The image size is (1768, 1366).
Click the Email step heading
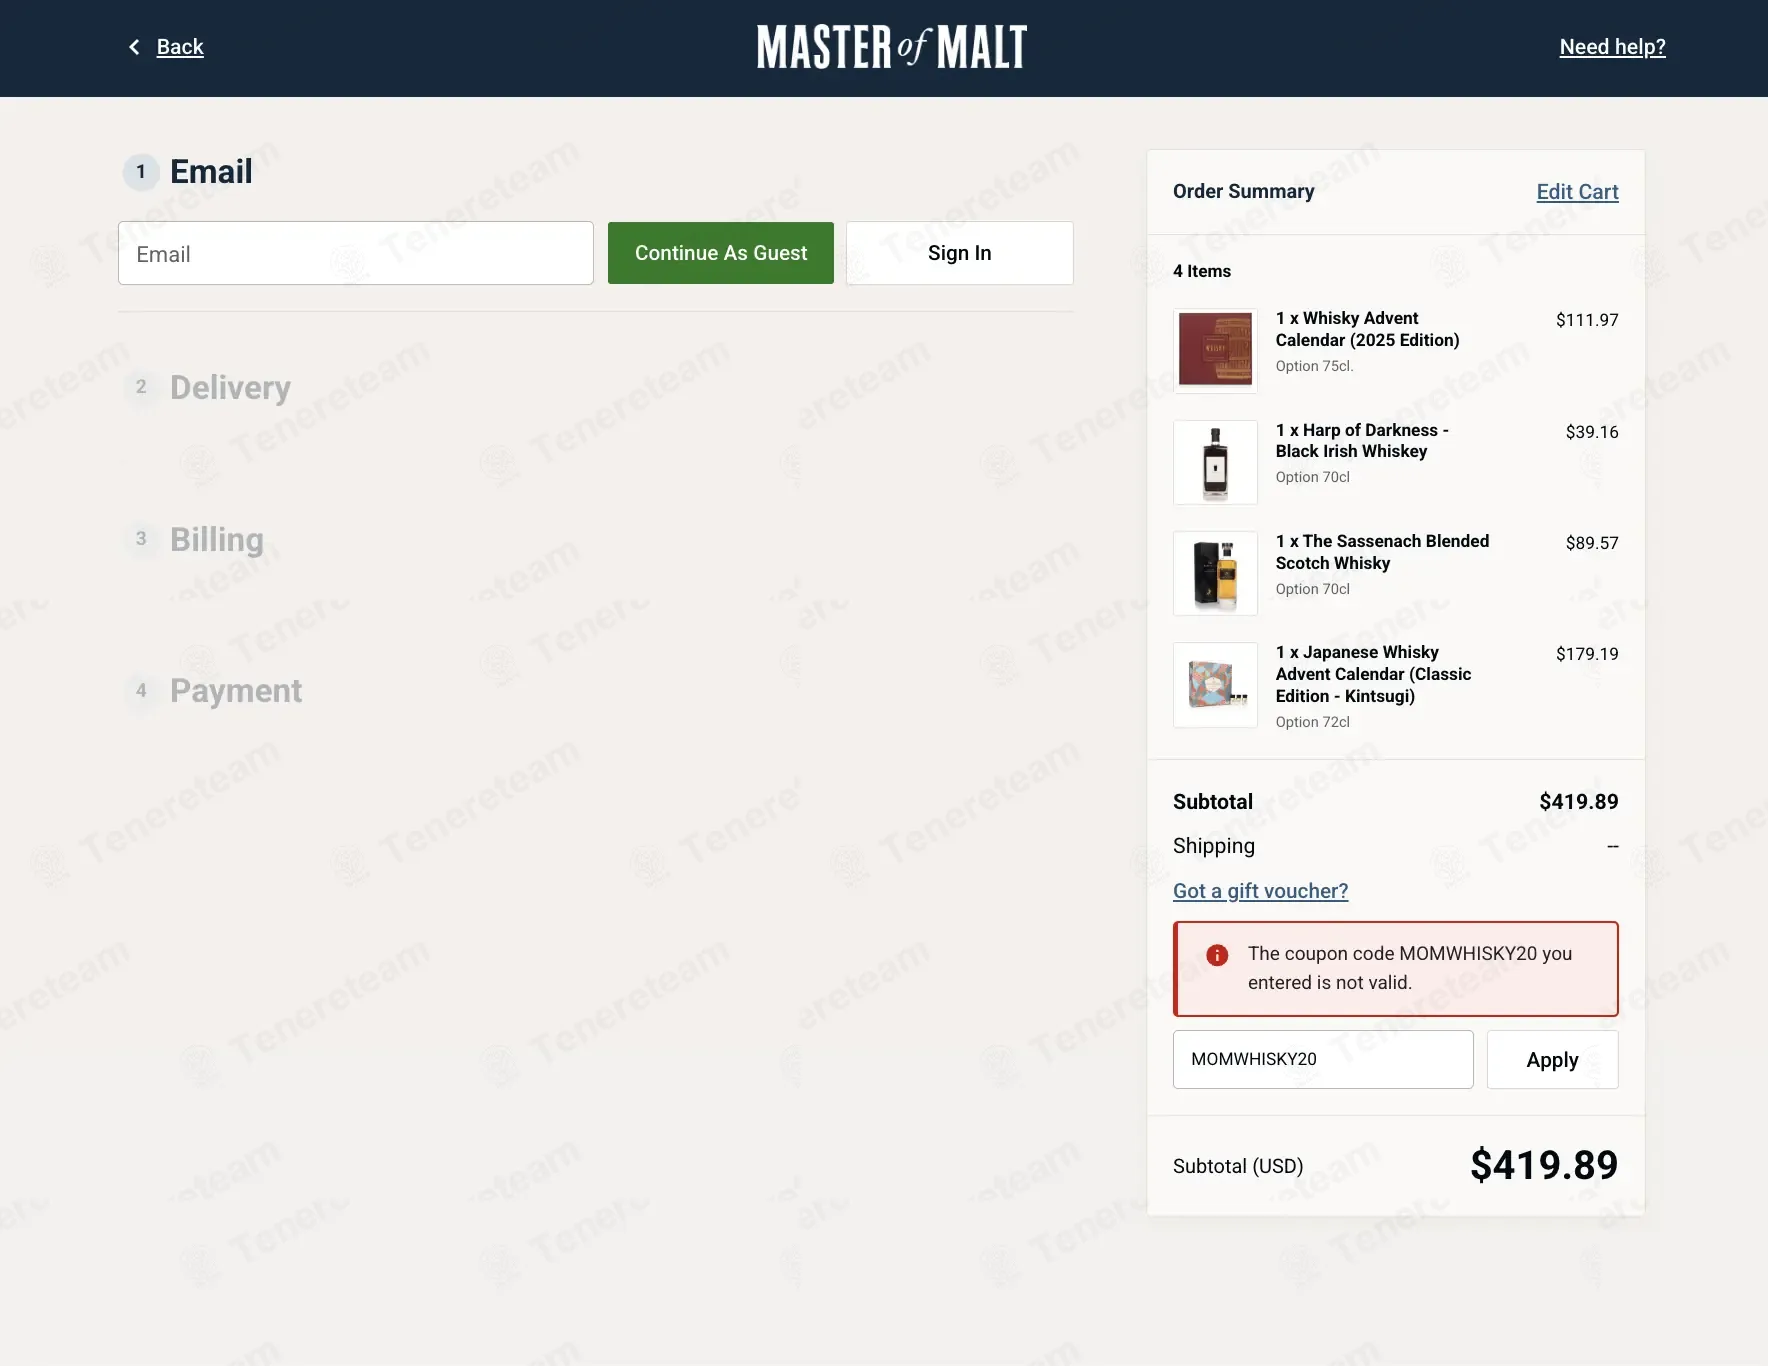point(211,172)
